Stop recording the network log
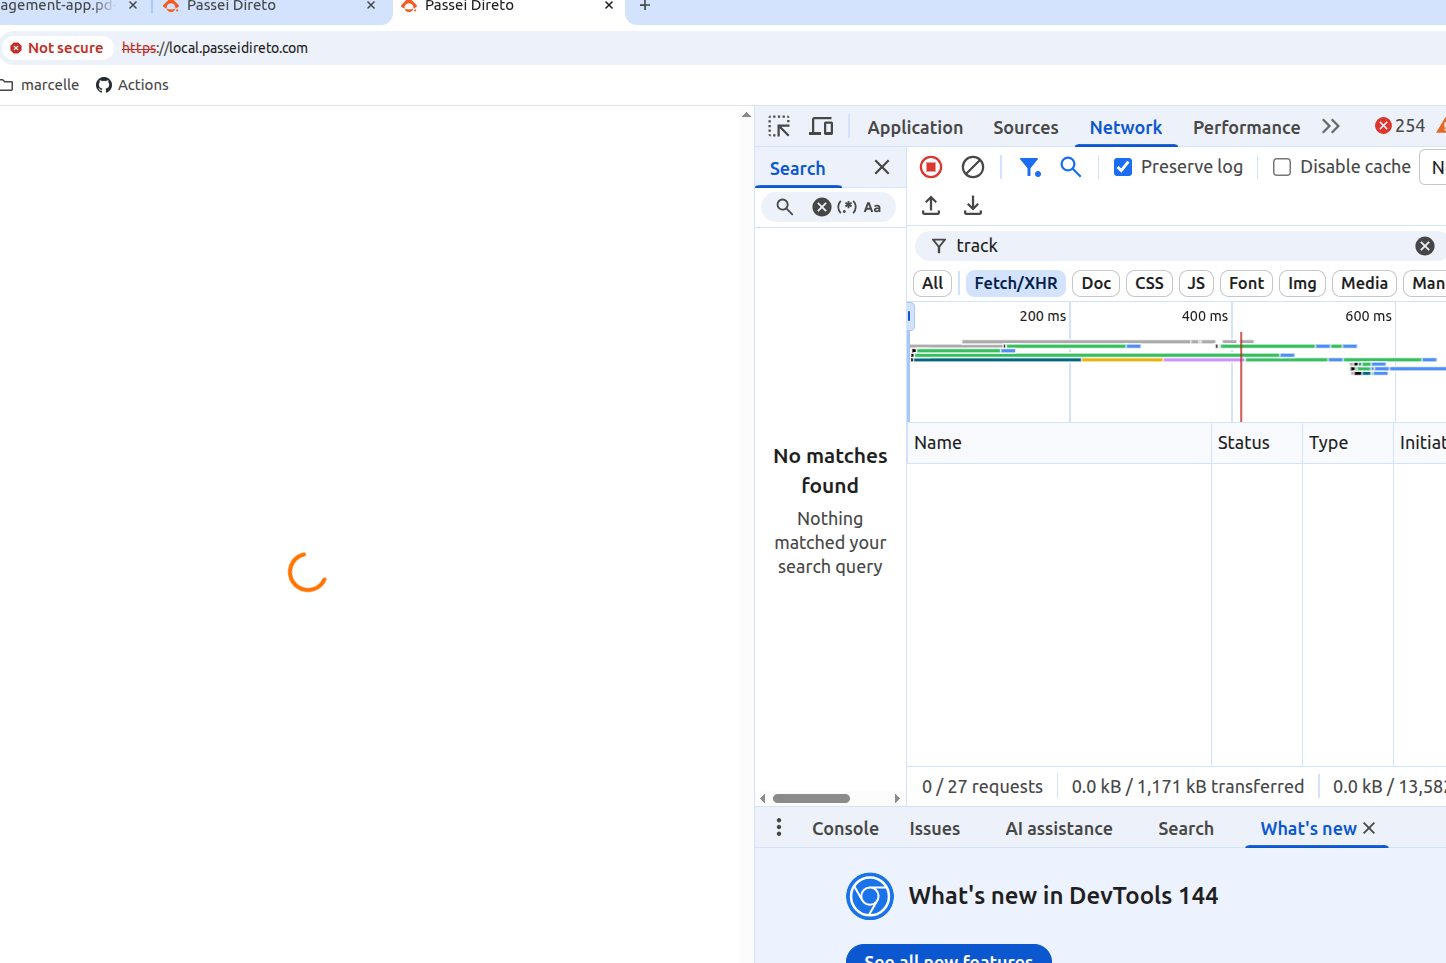 [931, 167]
